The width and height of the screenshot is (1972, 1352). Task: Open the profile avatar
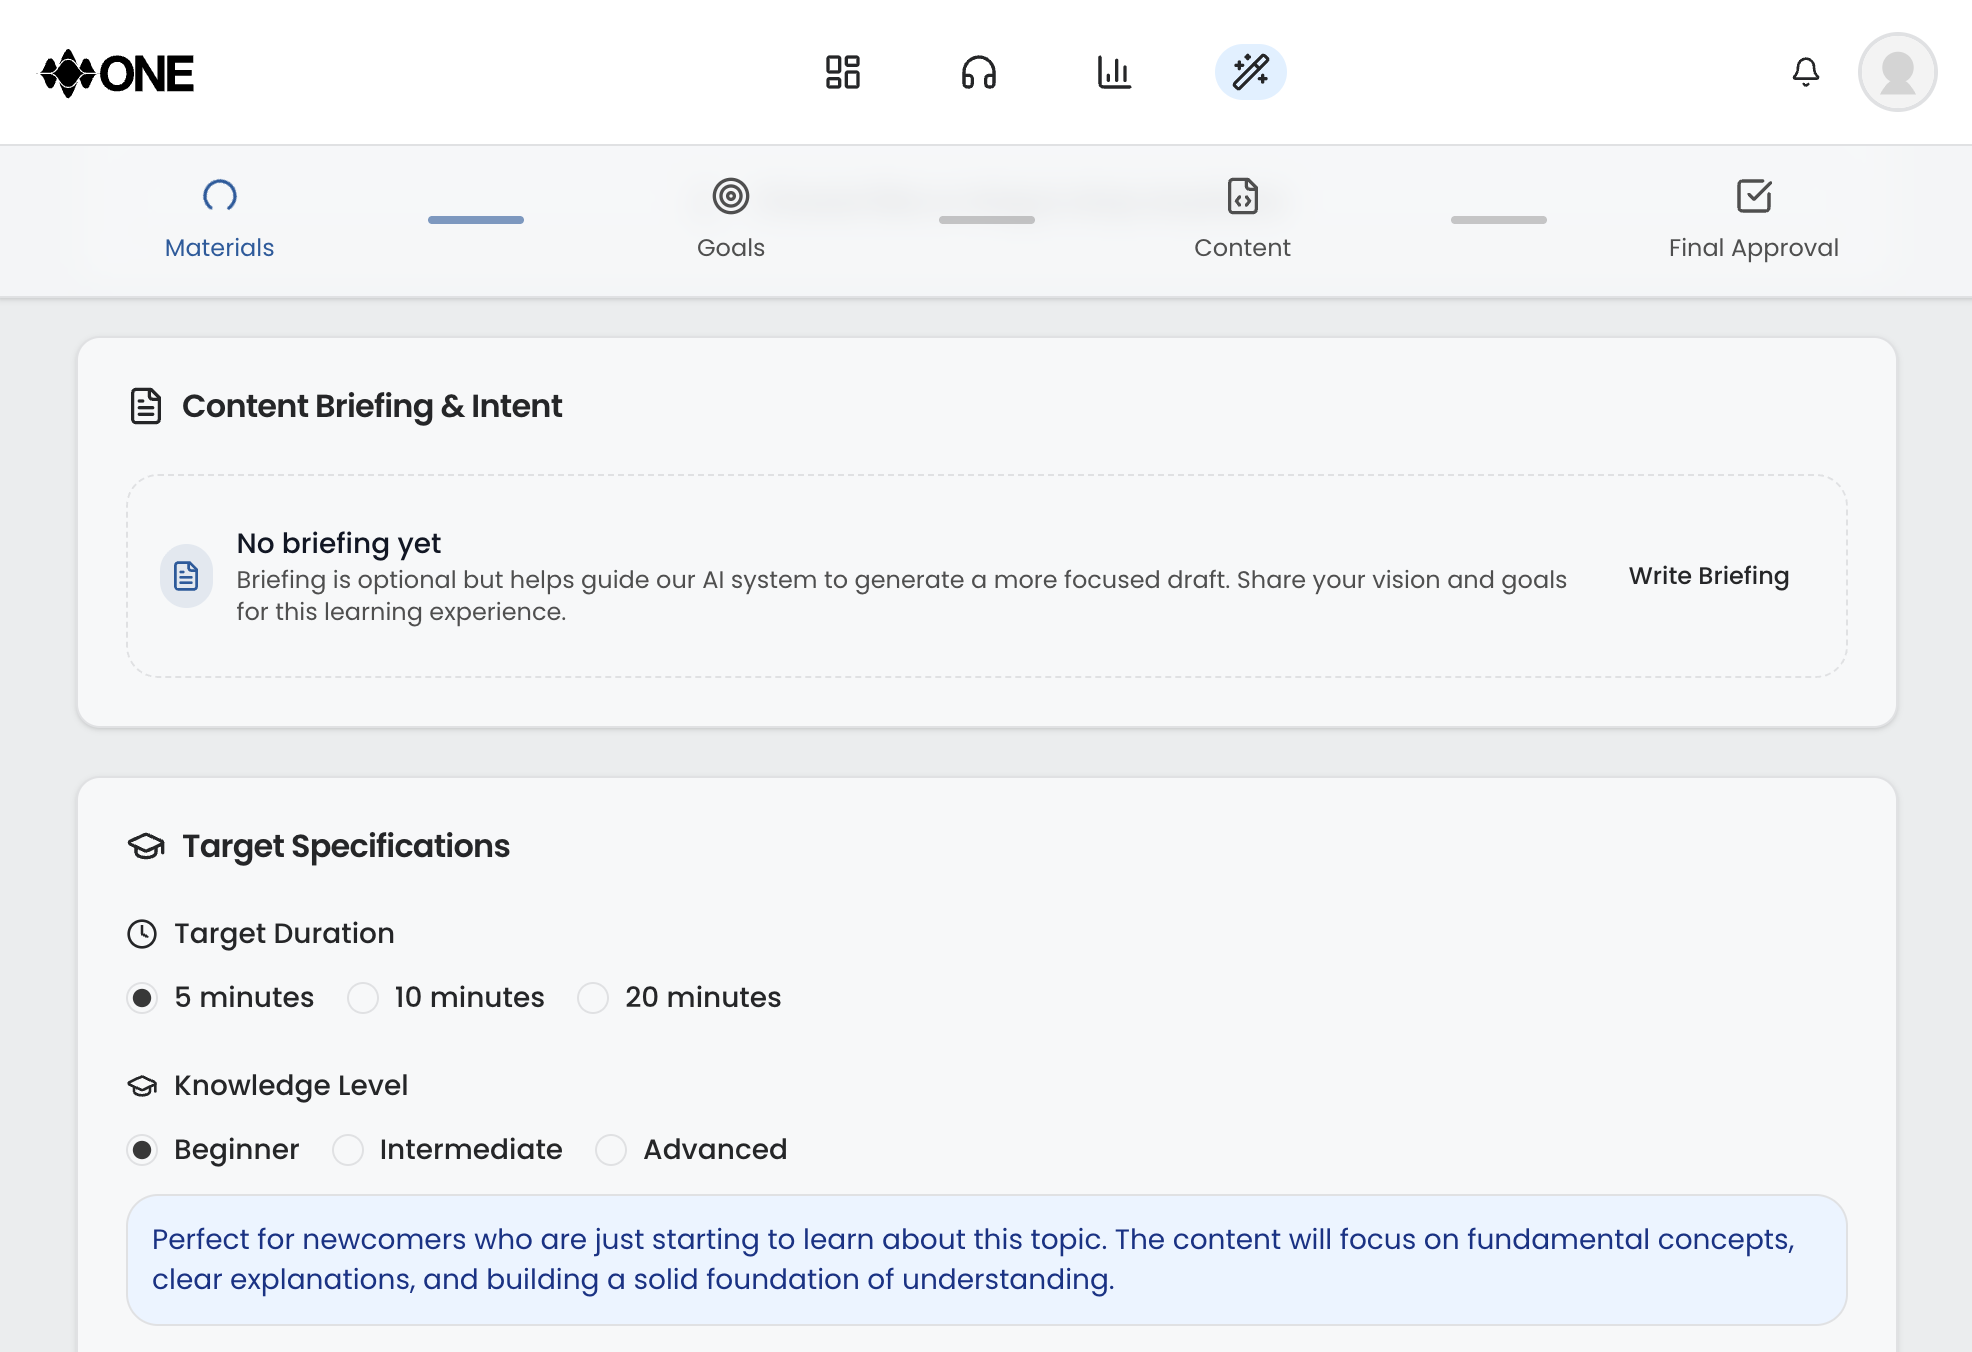1896,71
